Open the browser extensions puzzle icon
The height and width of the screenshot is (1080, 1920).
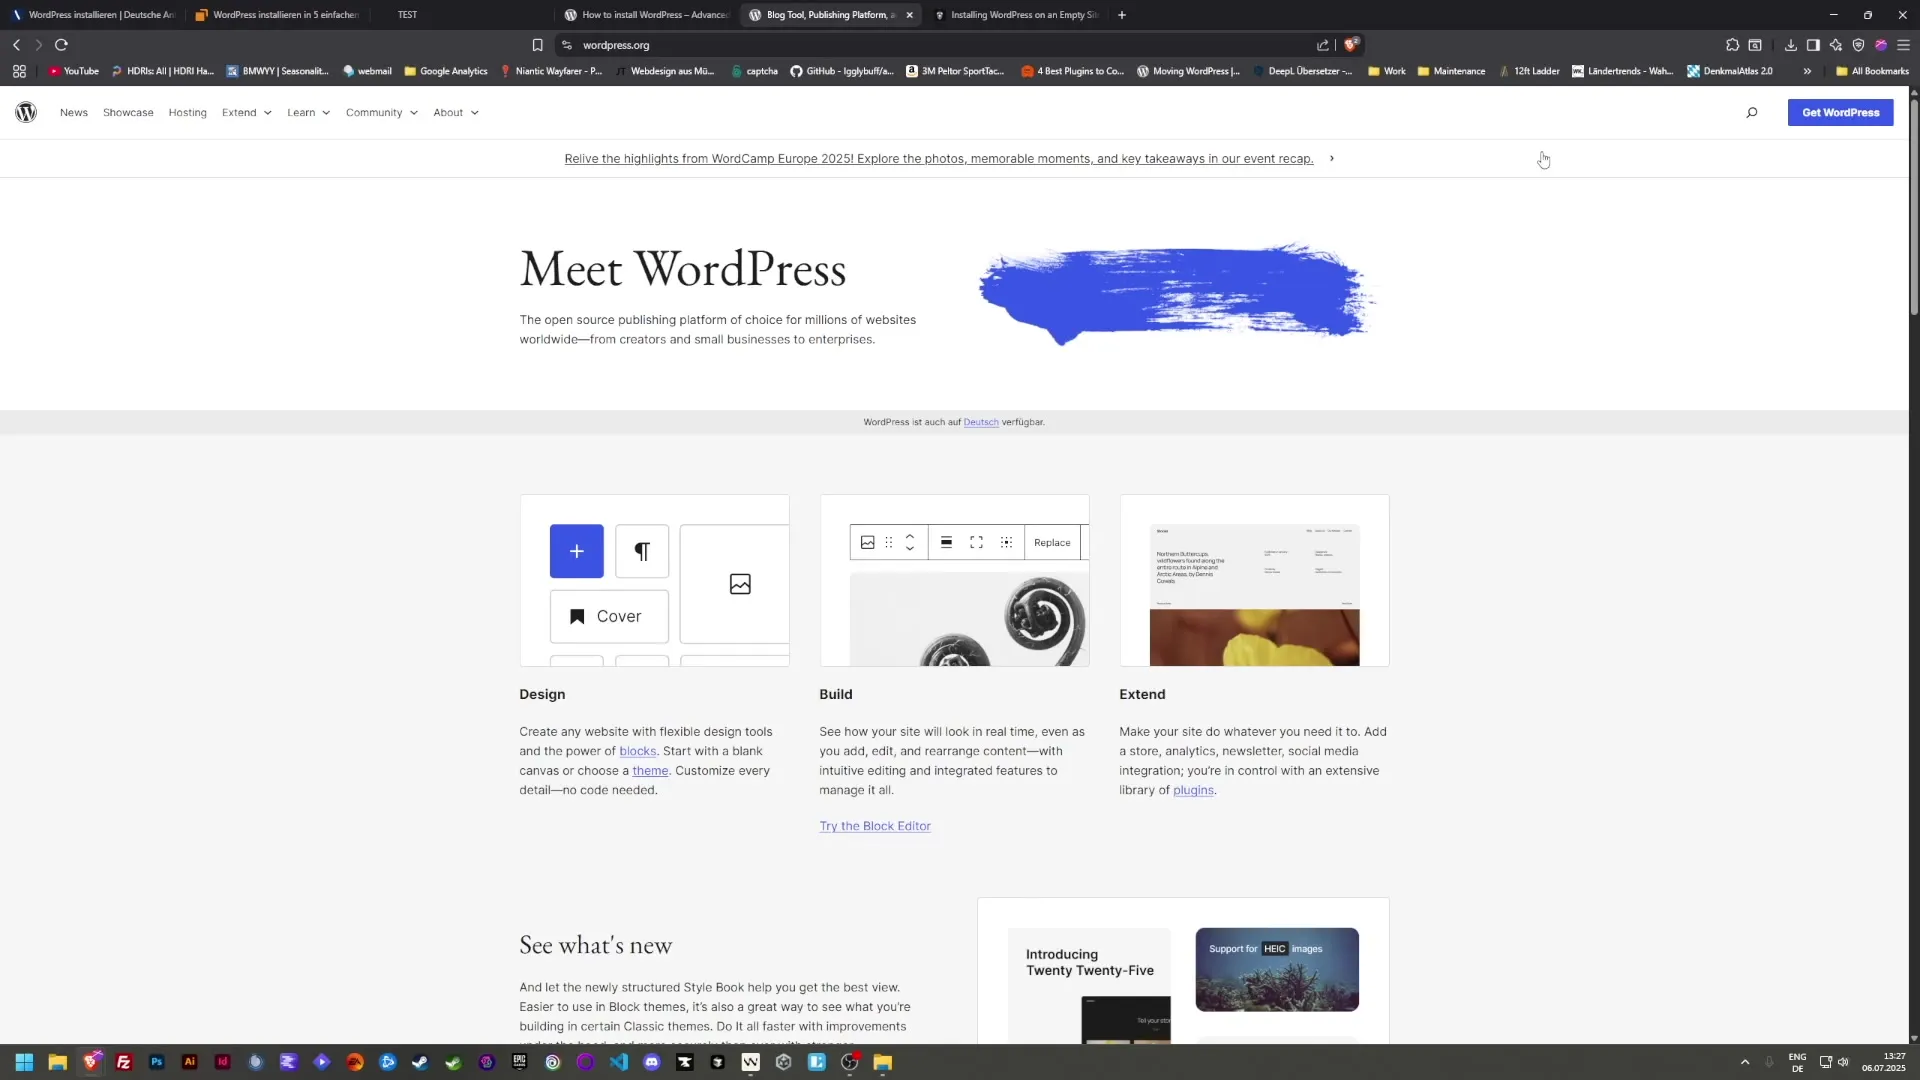[x=1732, y=45]
